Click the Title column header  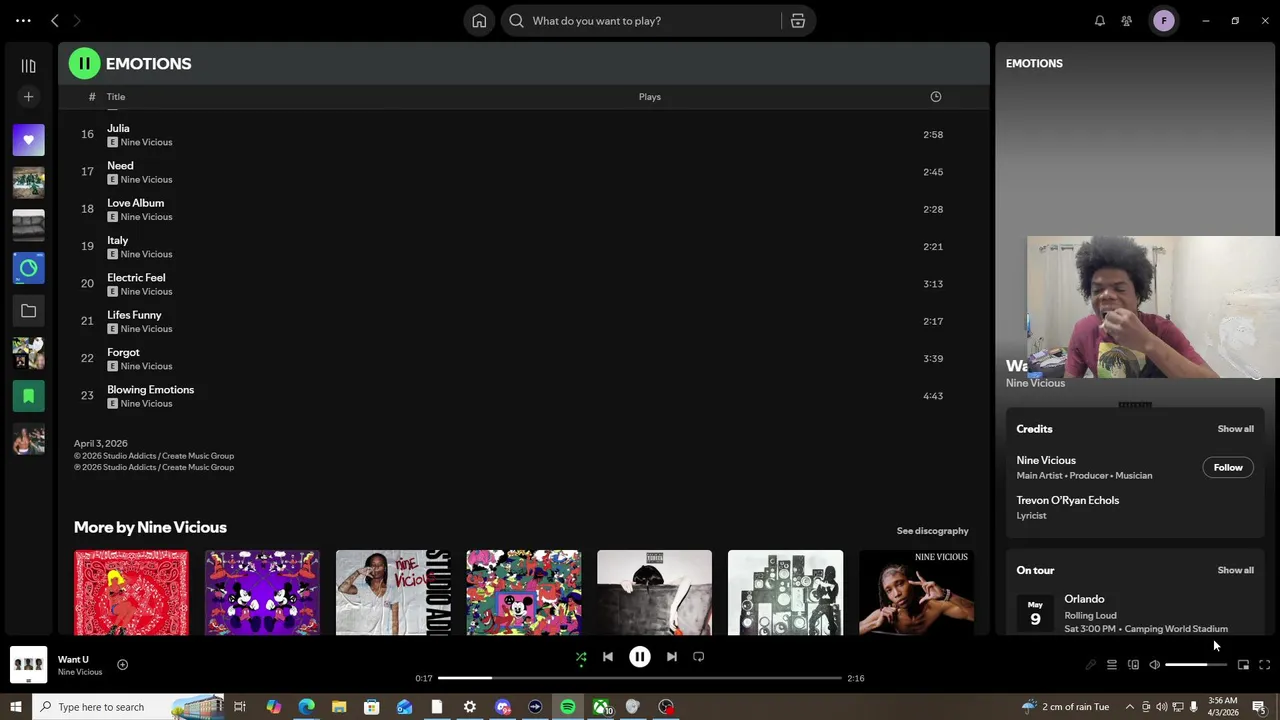pos(116,97)
